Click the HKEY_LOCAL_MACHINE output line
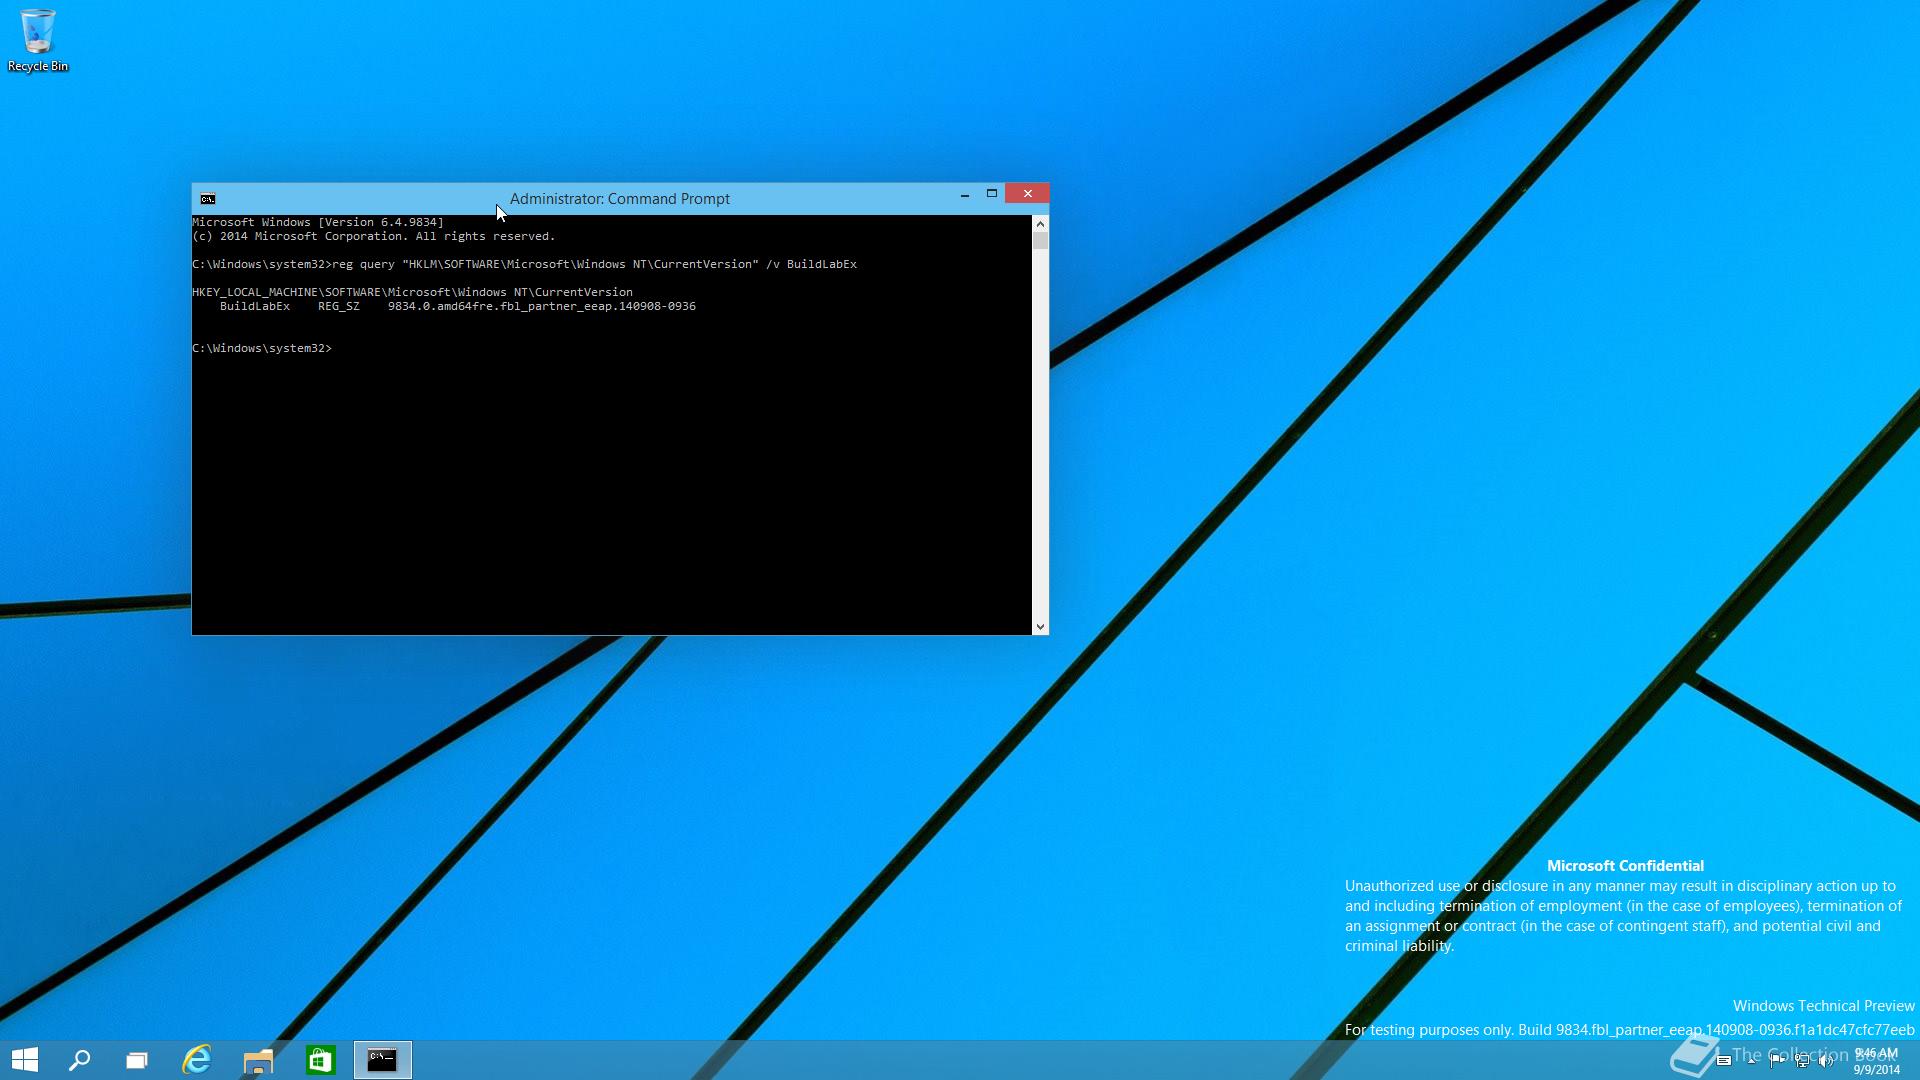Screen dimensions: 1920x1080 (x=412, y=292)
